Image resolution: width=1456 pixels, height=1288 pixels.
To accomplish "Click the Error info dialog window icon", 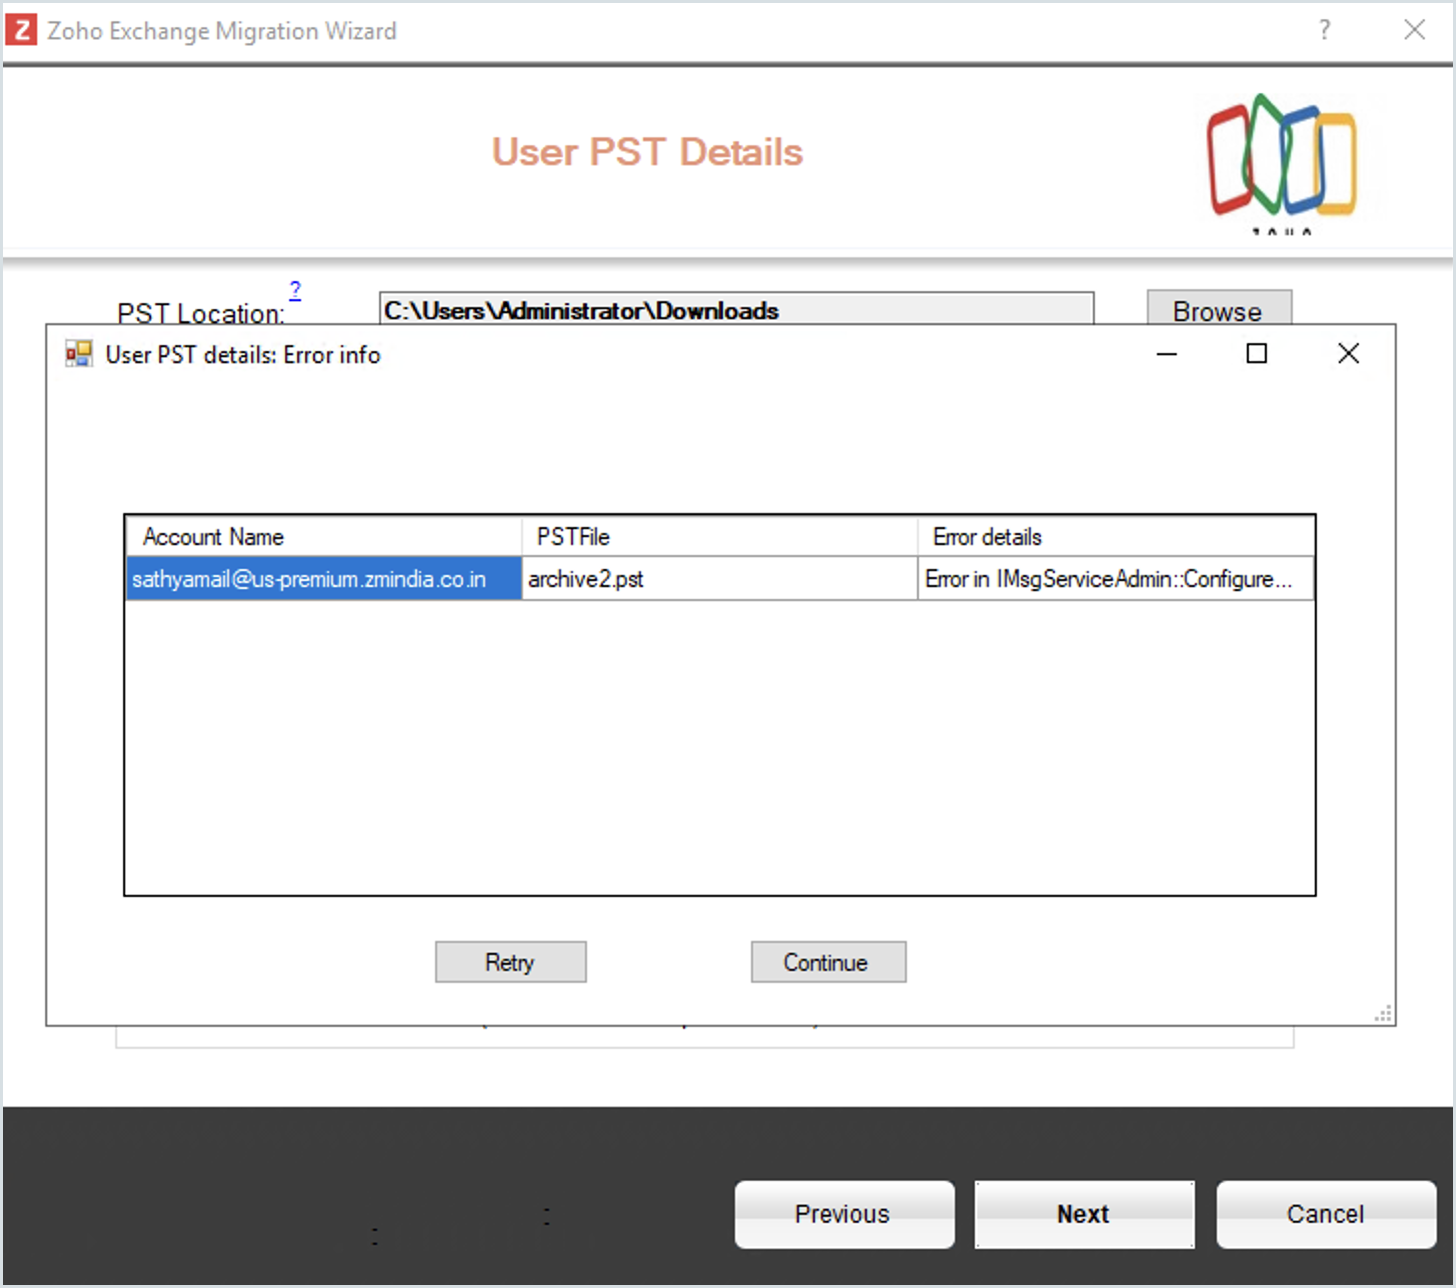I will click(79, 354).
